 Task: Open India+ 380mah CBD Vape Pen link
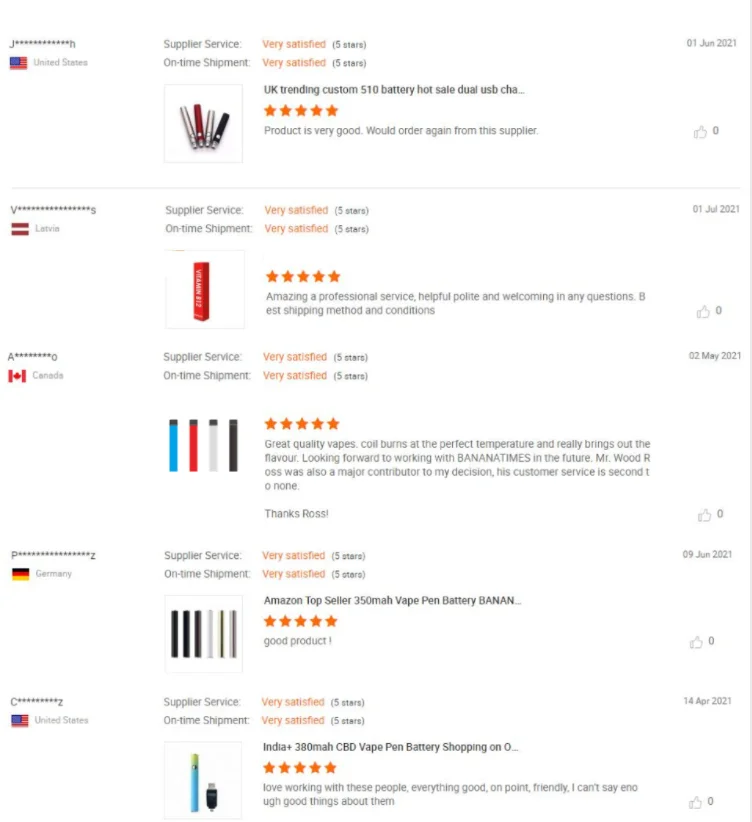click(x=391, y=747)
